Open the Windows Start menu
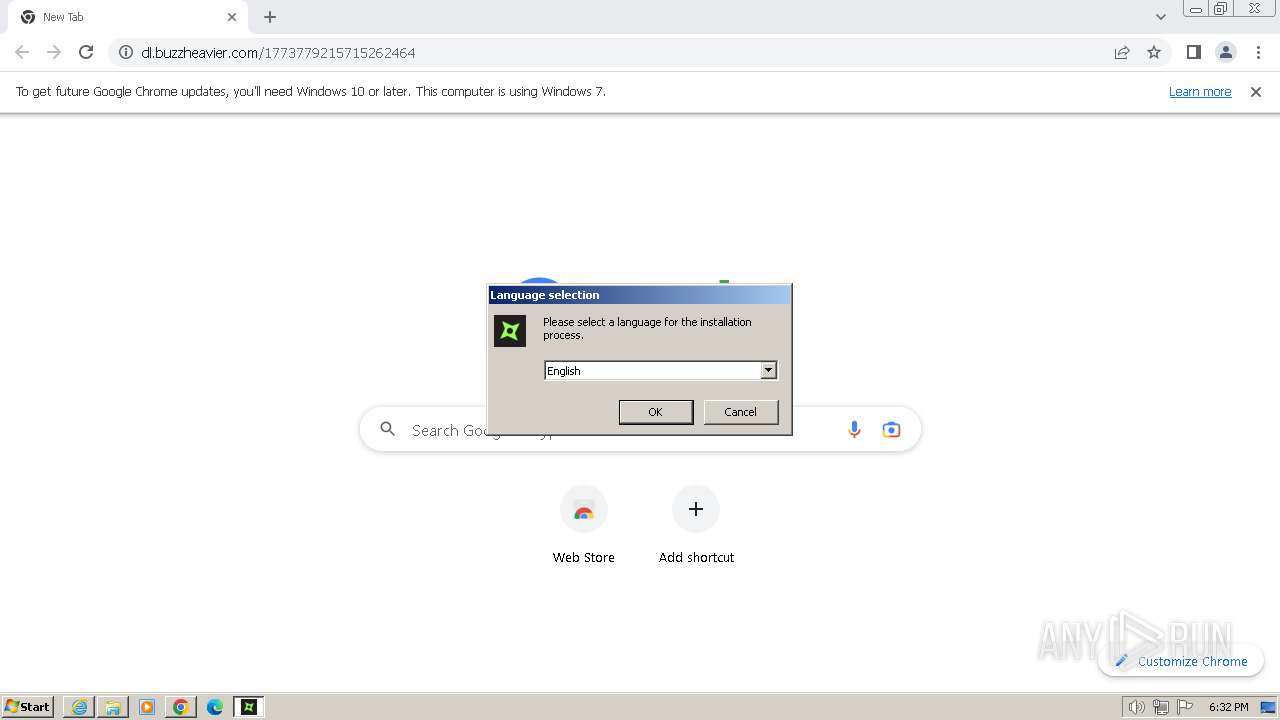 tap(27, 707)
